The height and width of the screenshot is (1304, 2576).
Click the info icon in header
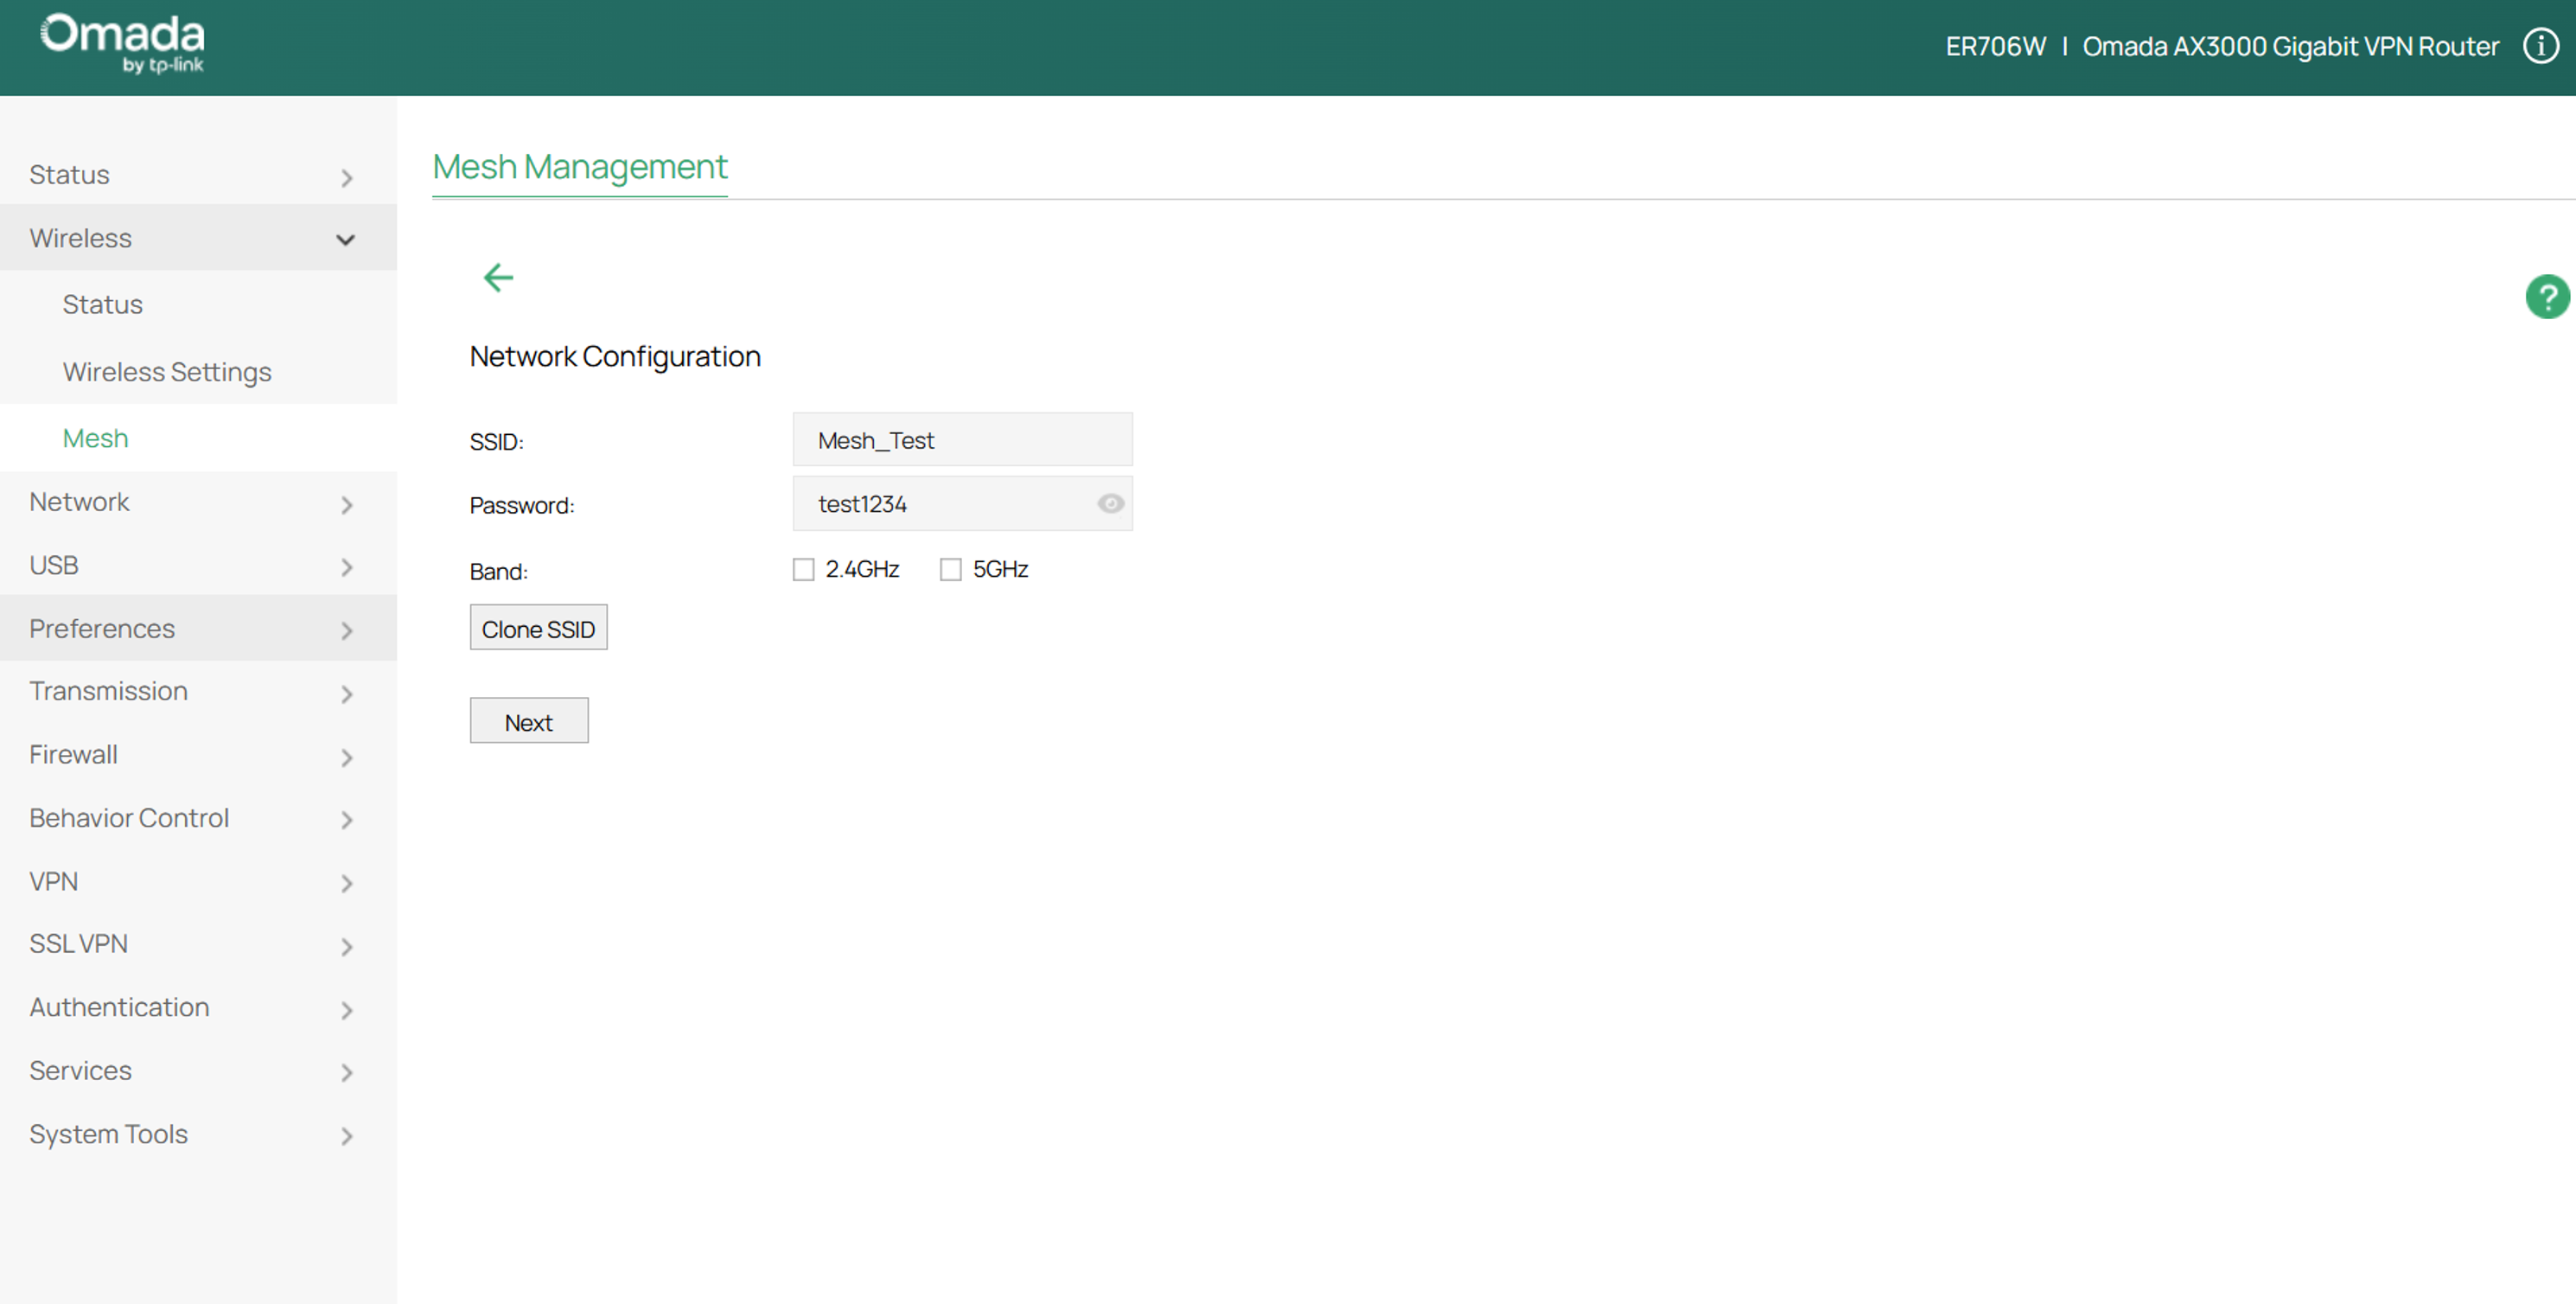(x=2541, y=46)
